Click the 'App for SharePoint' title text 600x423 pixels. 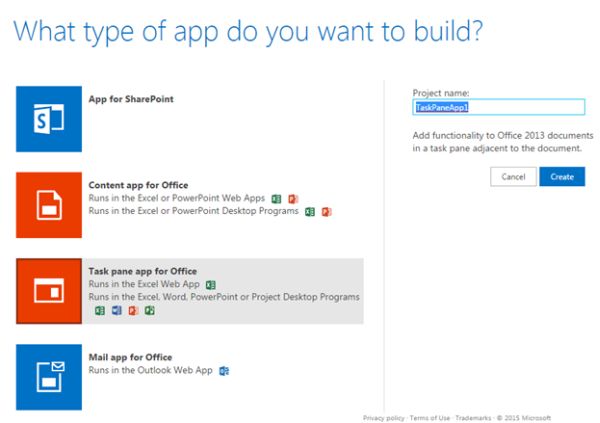click(x=131, y=99)
